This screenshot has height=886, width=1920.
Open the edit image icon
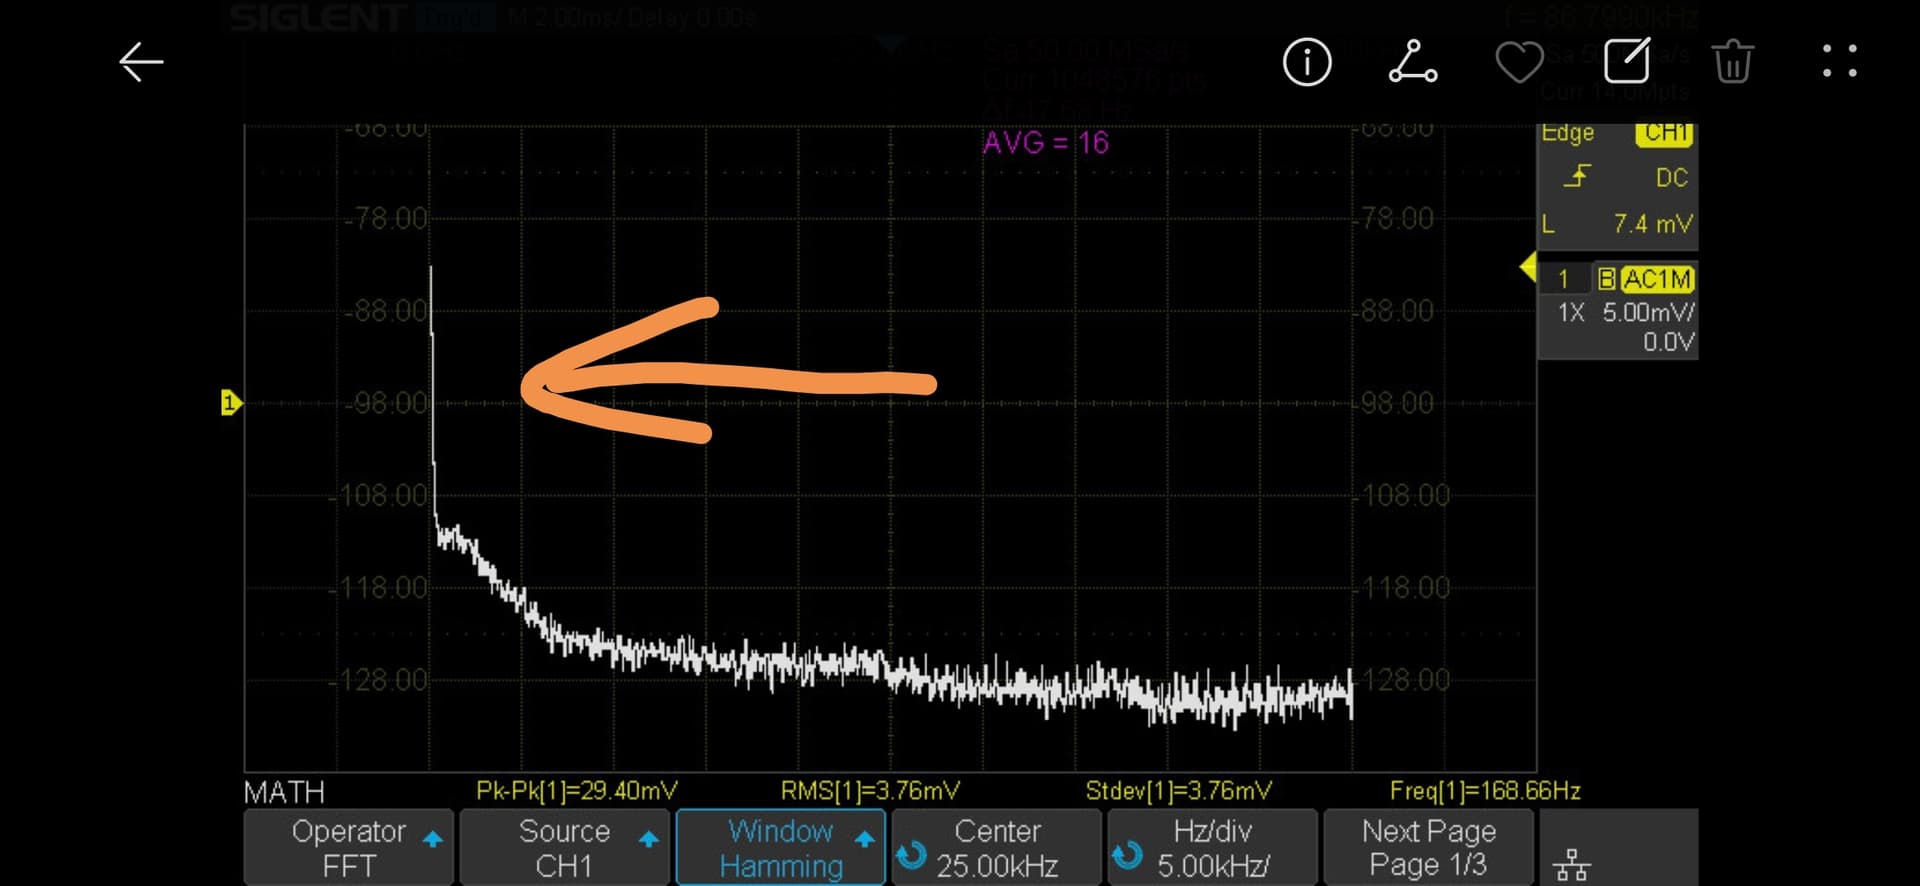pyautogui.click(x=1627, y=61)
